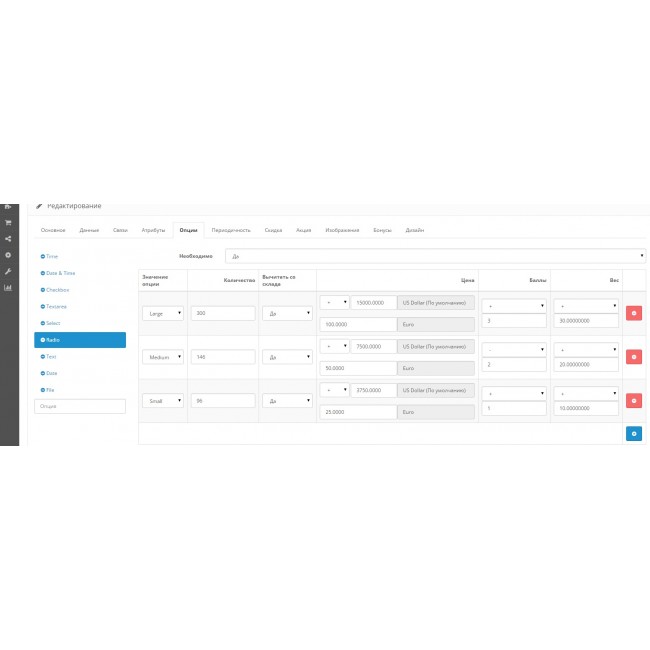Select the Checkbox option in the left list

click(x=56, y=290)
